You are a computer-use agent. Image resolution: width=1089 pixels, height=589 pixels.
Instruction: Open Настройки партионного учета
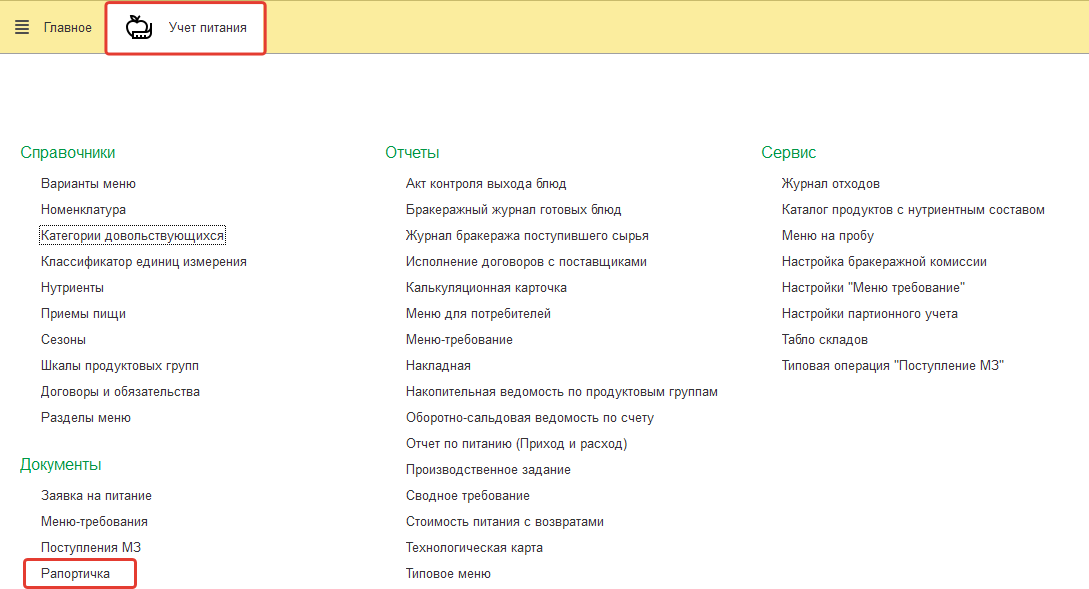coord(869,314)
